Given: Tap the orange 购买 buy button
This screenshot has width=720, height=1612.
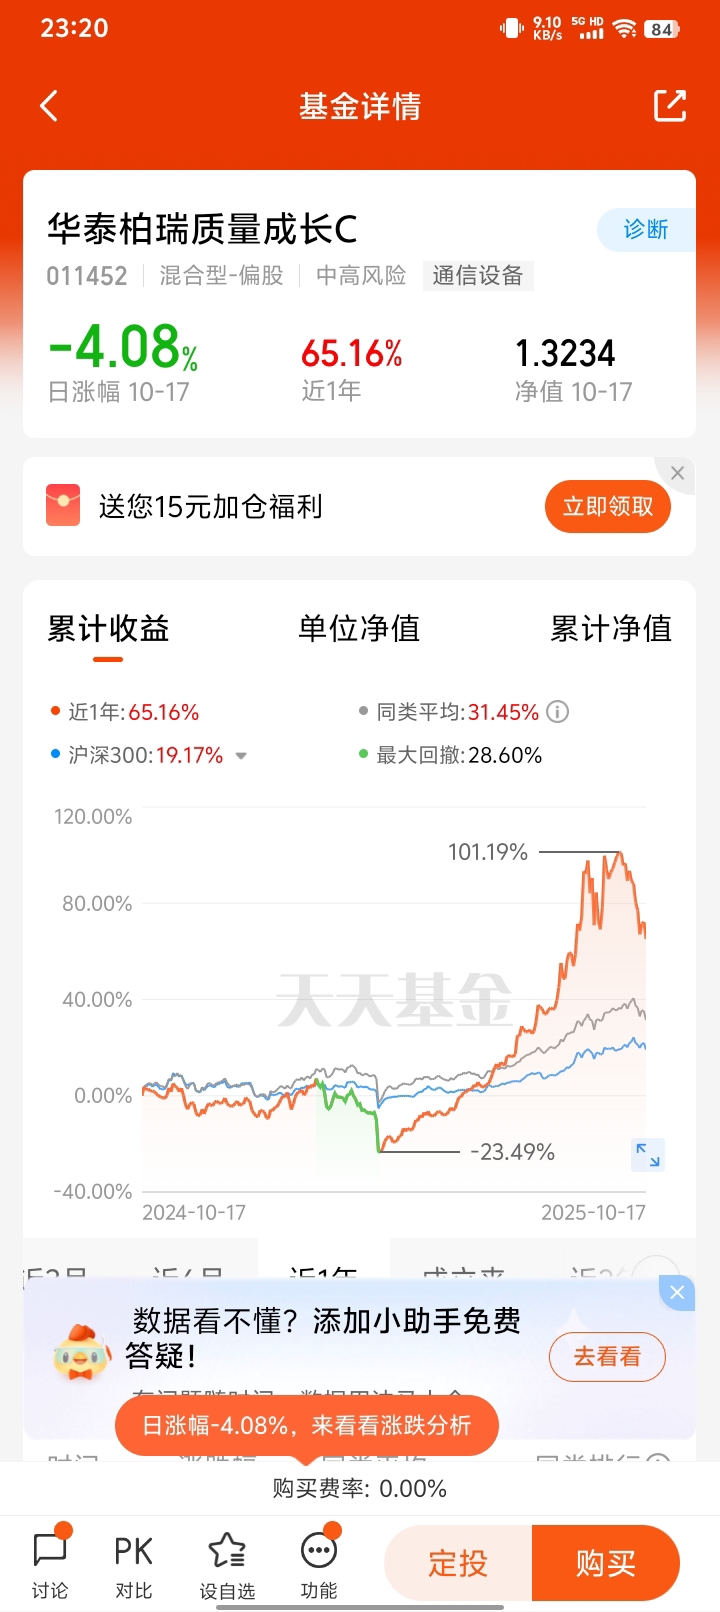Looking at the screenshot, I should click(606, 1562).
